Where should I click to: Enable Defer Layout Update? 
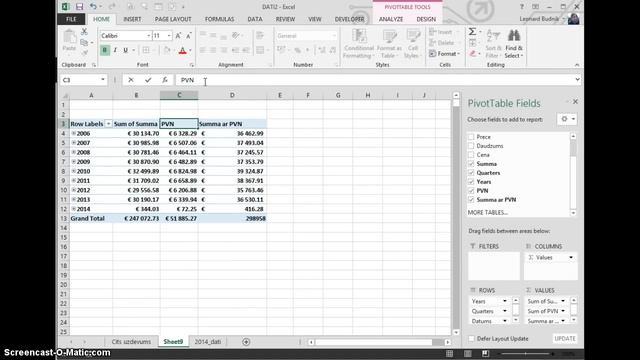471,338
